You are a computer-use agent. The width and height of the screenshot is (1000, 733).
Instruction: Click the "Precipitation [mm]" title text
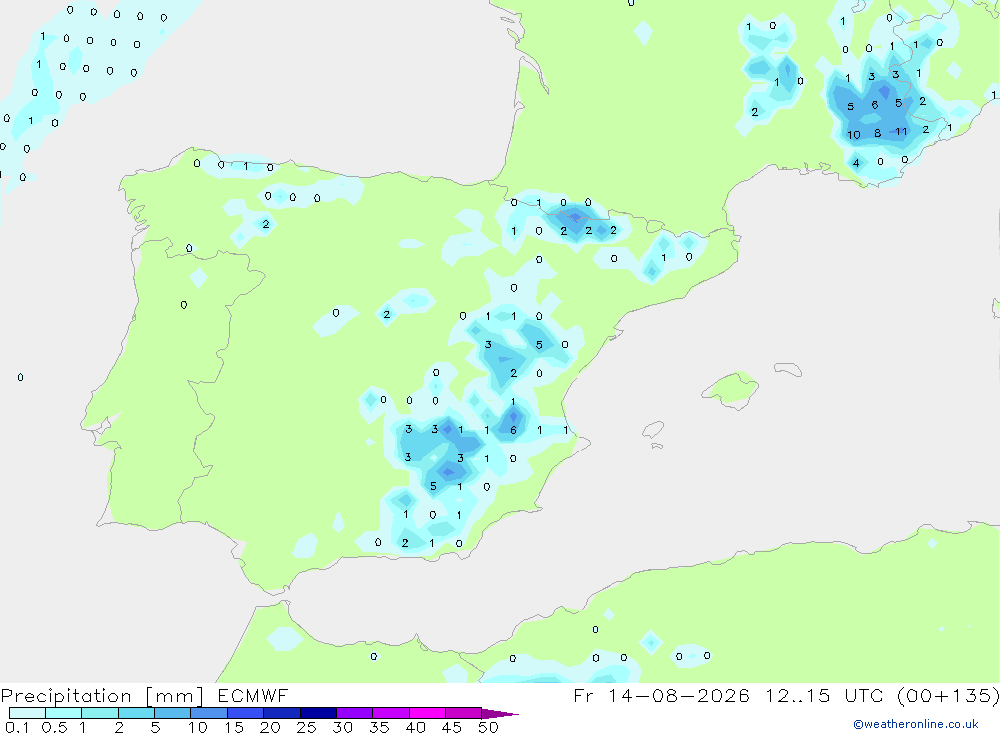102,696
